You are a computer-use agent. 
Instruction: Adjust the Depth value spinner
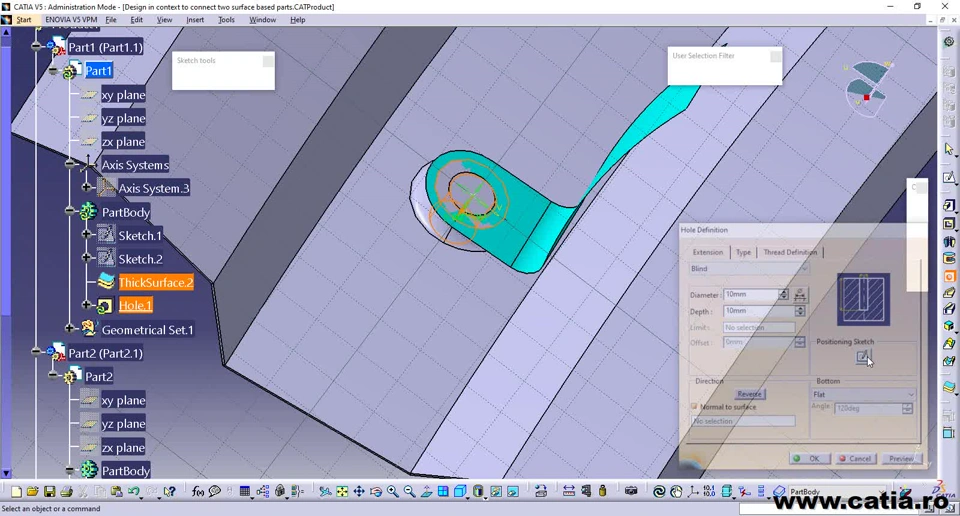click(x=800, y=311)
